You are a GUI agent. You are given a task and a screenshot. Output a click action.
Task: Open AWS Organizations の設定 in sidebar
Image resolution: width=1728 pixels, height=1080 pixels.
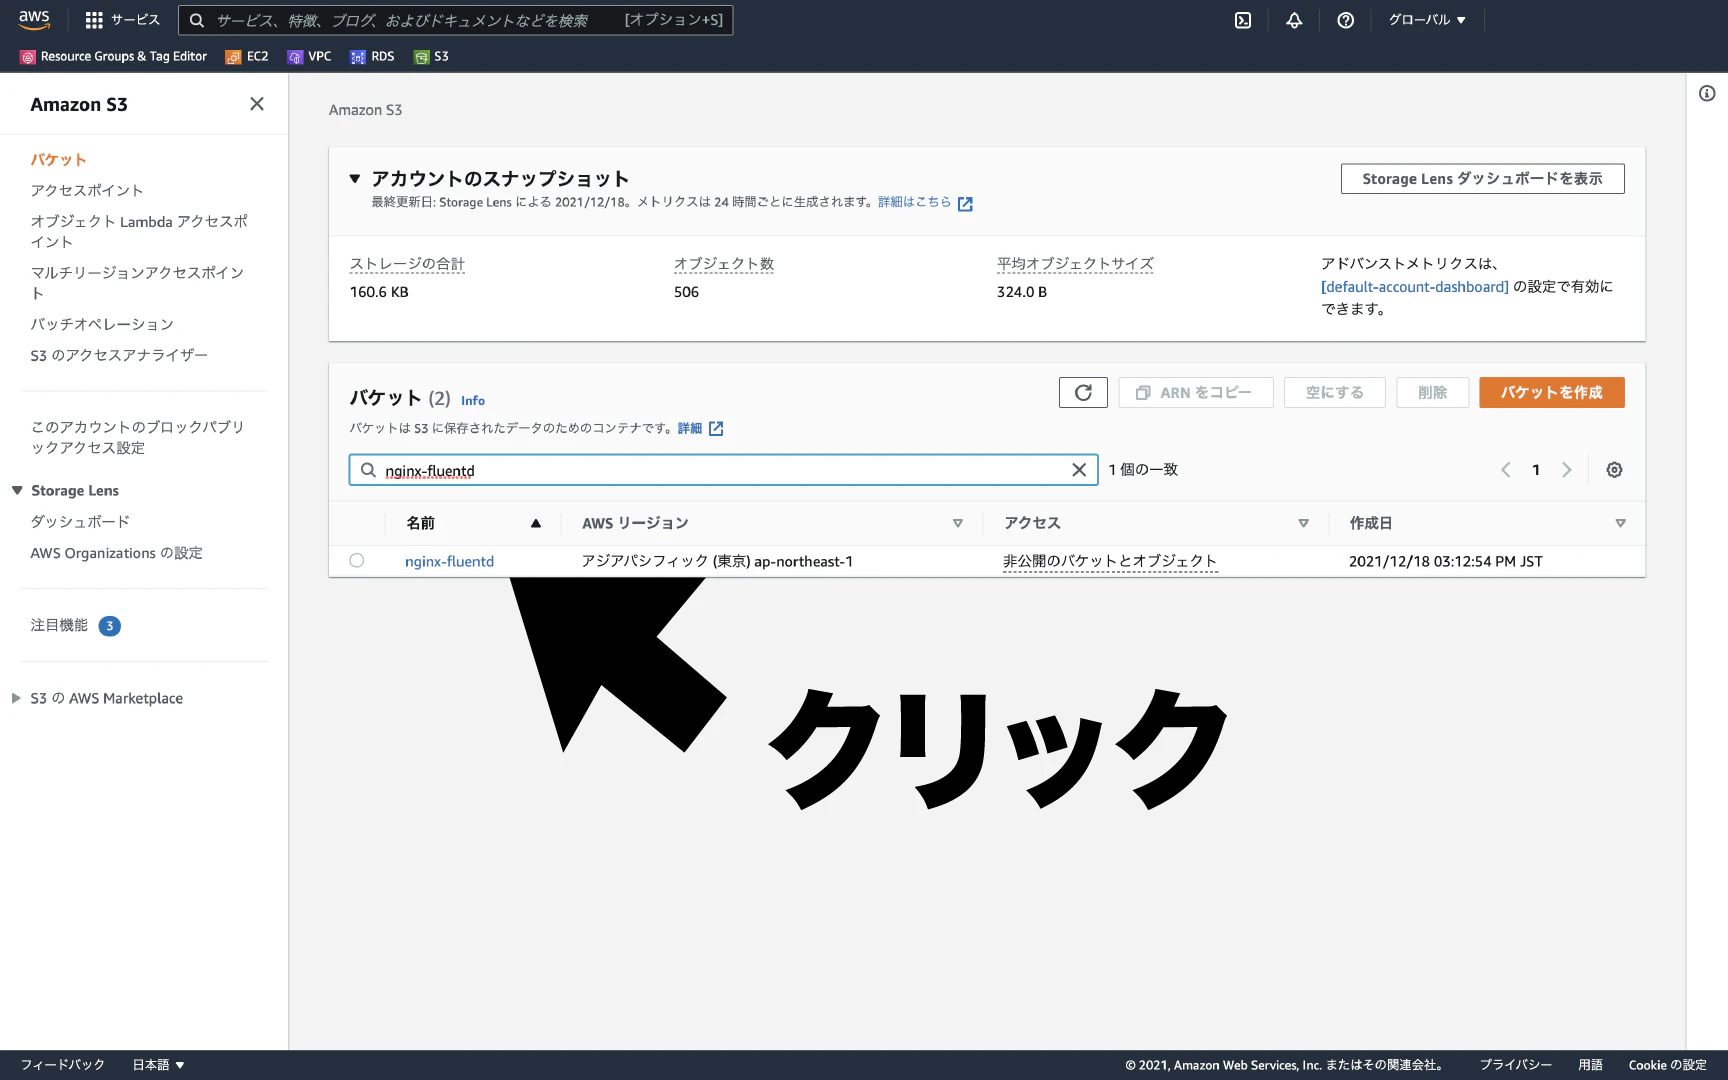coord(117,554)
